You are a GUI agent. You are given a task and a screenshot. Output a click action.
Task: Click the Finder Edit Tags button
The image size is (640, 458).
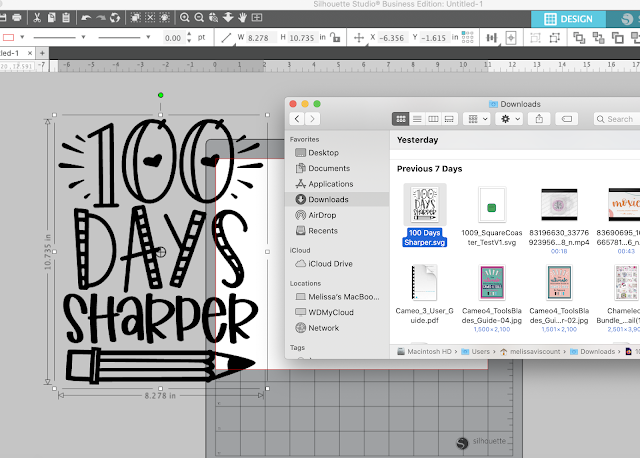567,119
